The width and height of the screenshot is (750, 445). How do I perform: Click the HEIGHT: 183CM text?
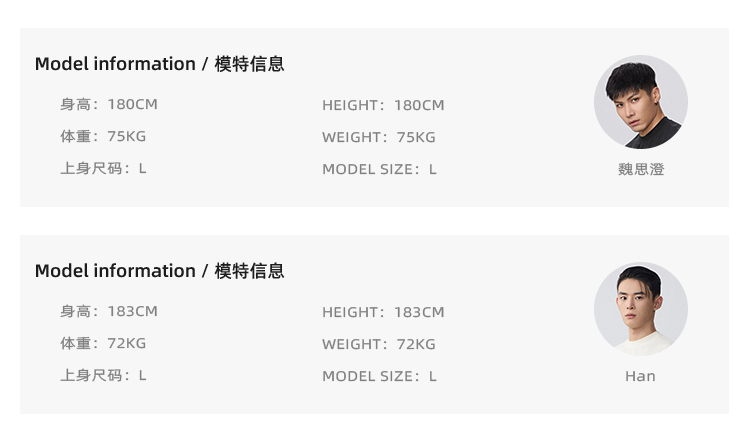(x=383, y=312)
